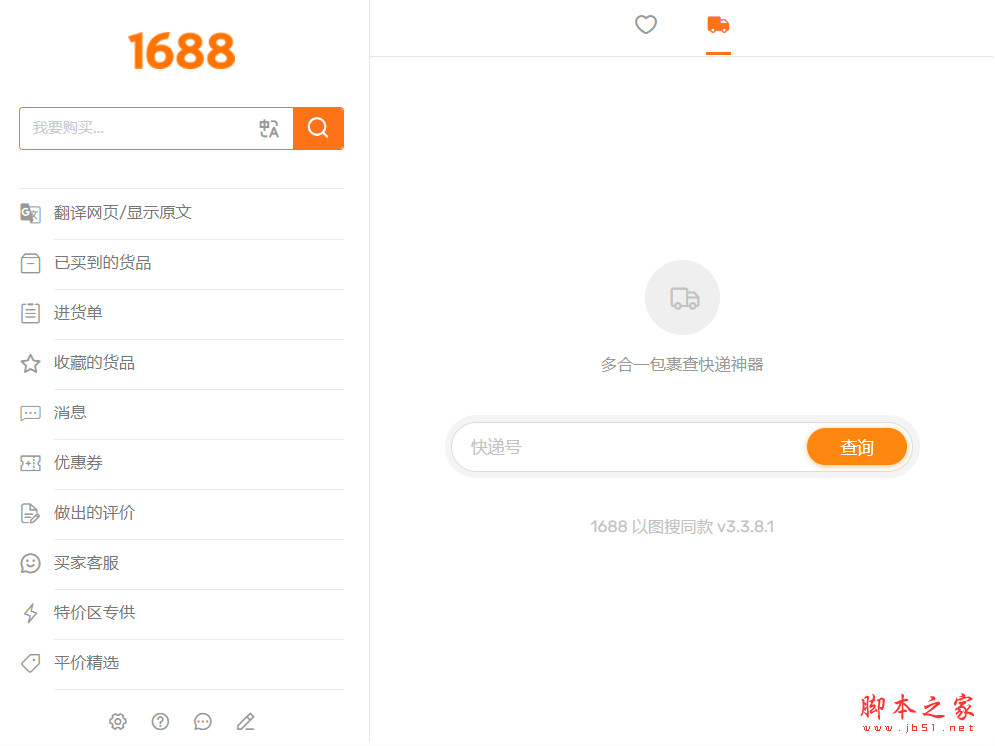Image resolution: width=995 pixels, height=746 pixels.
Task: Open the 1688 以图搜同款 v3.3.8.1 link
Action: click(682, 525)
